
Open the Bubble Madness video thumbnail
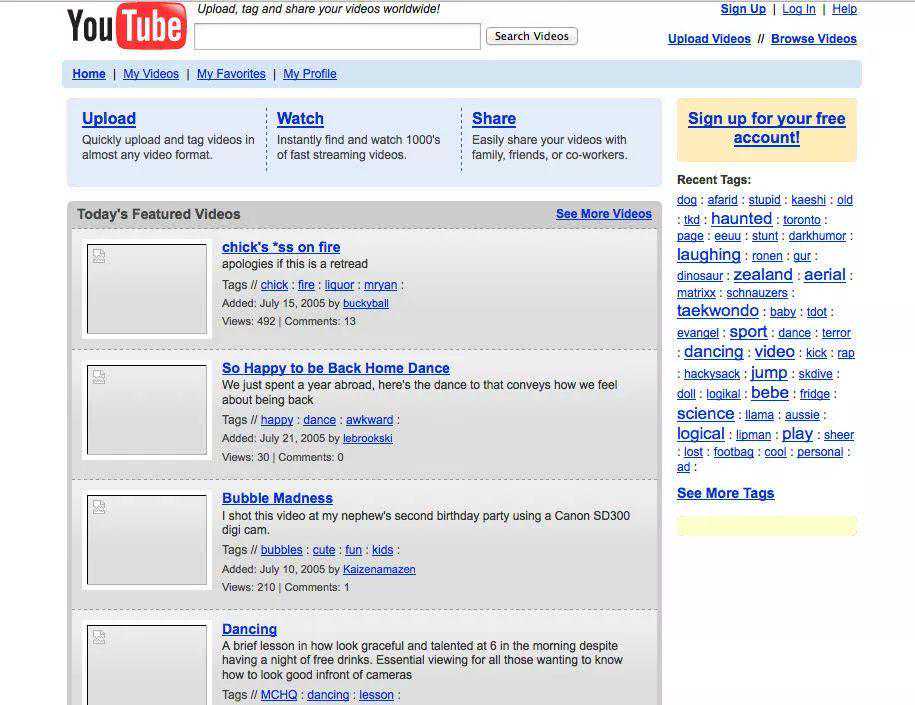[x=146, y=540]
